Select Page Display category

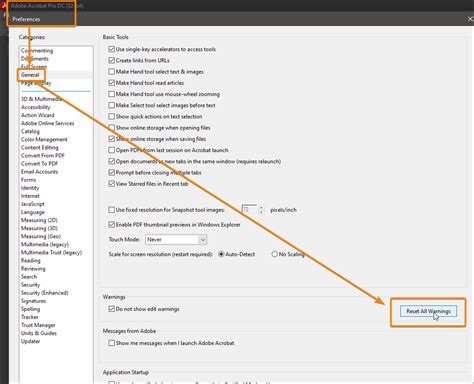(x=36, y=83)
